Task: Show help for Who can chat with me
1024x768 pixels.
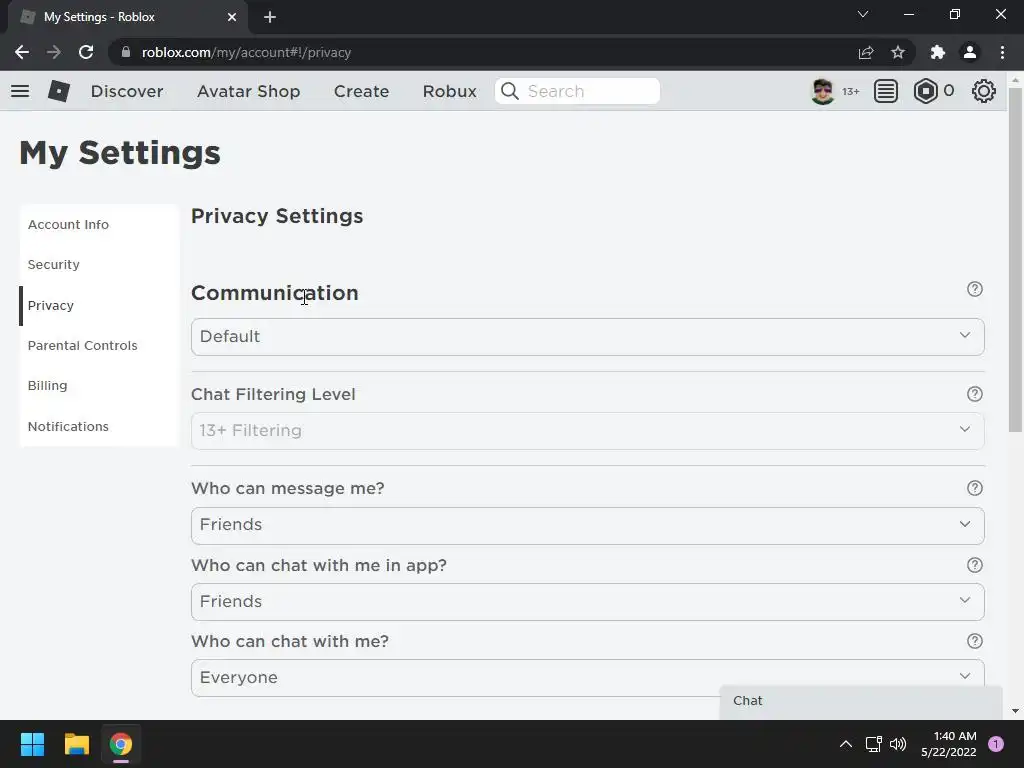Action: click(x=974, y=641)
